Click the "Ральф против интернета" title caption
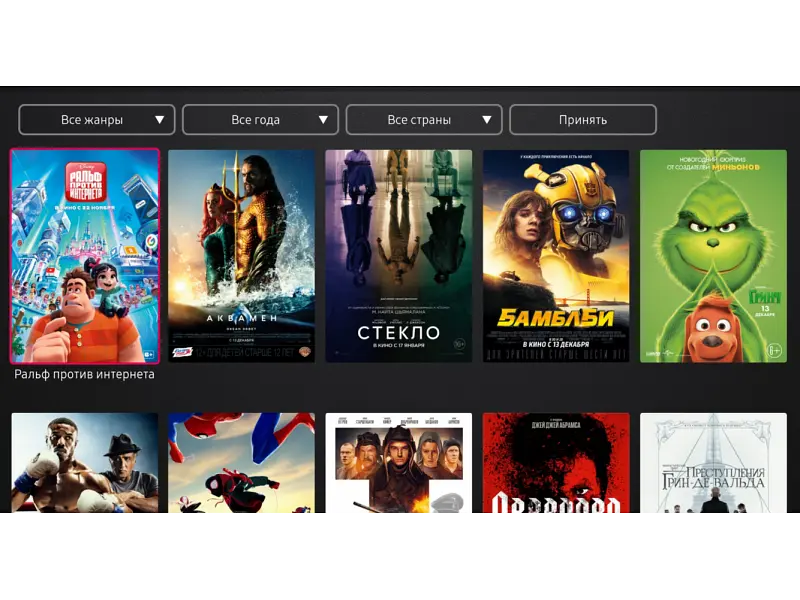 [84, 374]
